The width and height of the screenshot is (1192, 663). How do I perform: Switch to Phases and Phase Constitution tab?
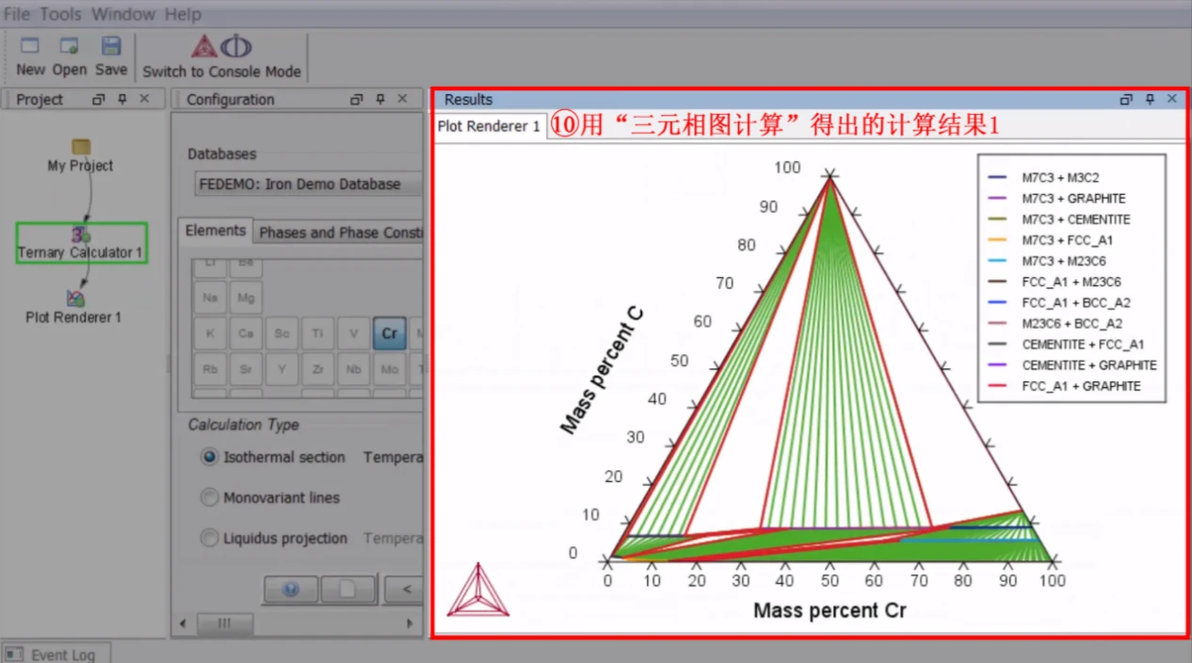pos(340,232)
